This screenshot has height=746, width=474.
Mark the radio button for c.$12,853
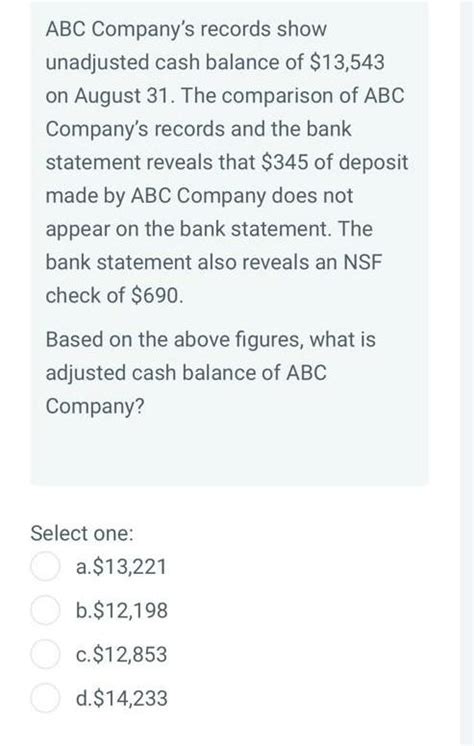coord(45,654)
